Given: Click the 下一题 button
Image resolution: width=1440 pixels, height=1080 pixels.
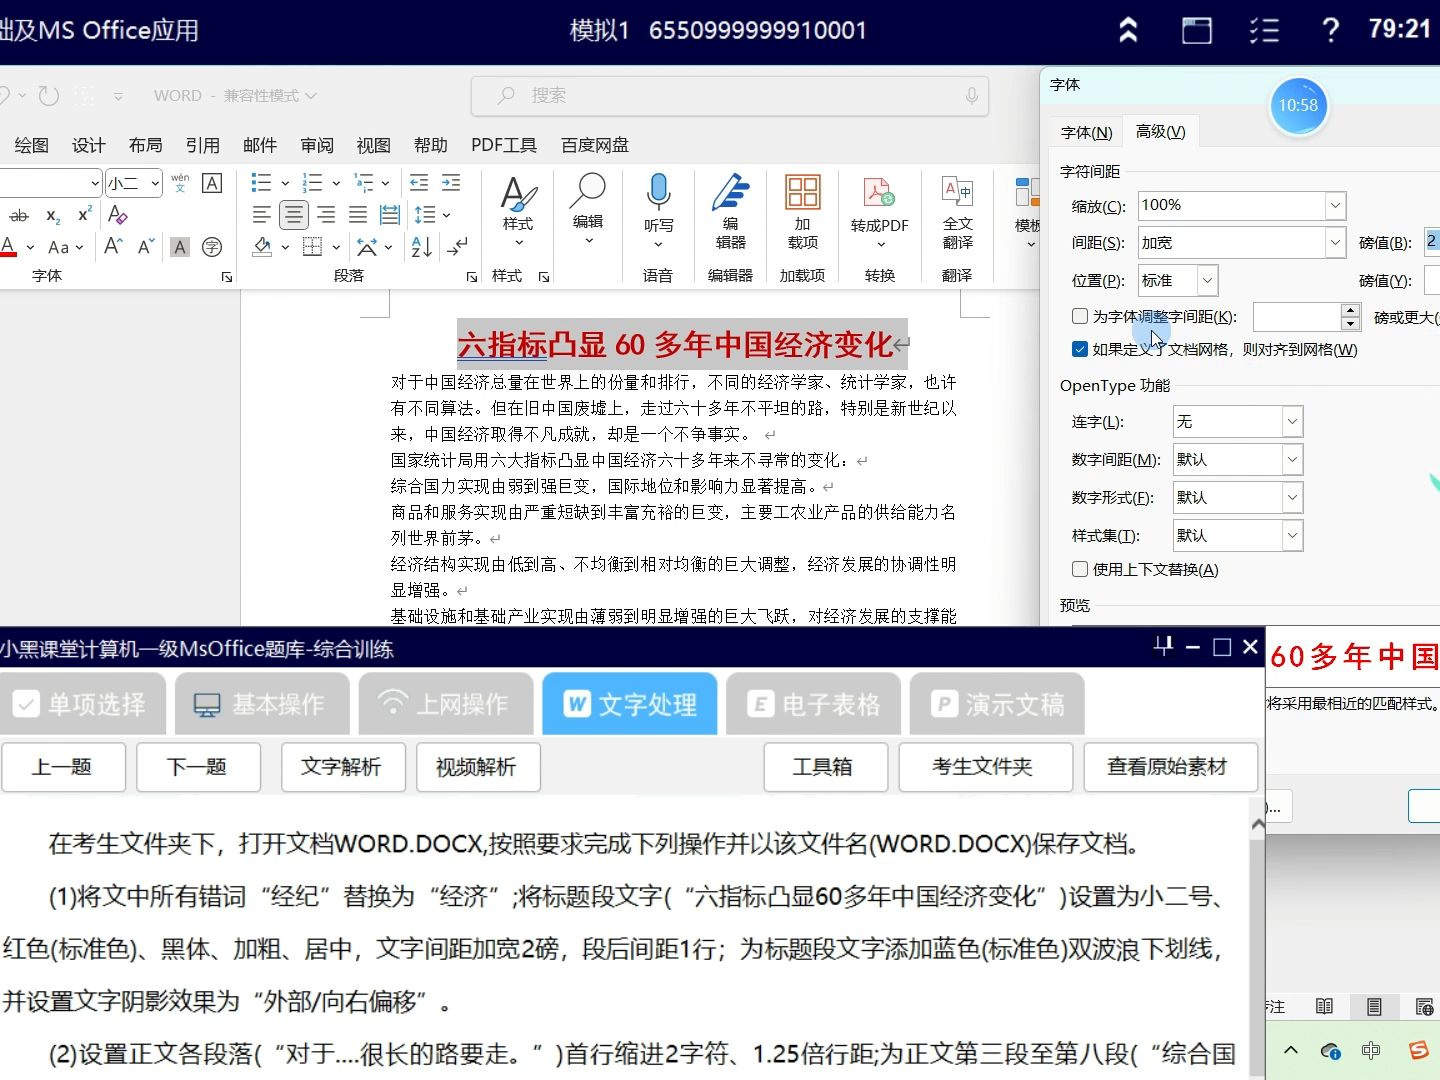Looking at the screenshot, I should pyautogui.click(x=198, y=767).
